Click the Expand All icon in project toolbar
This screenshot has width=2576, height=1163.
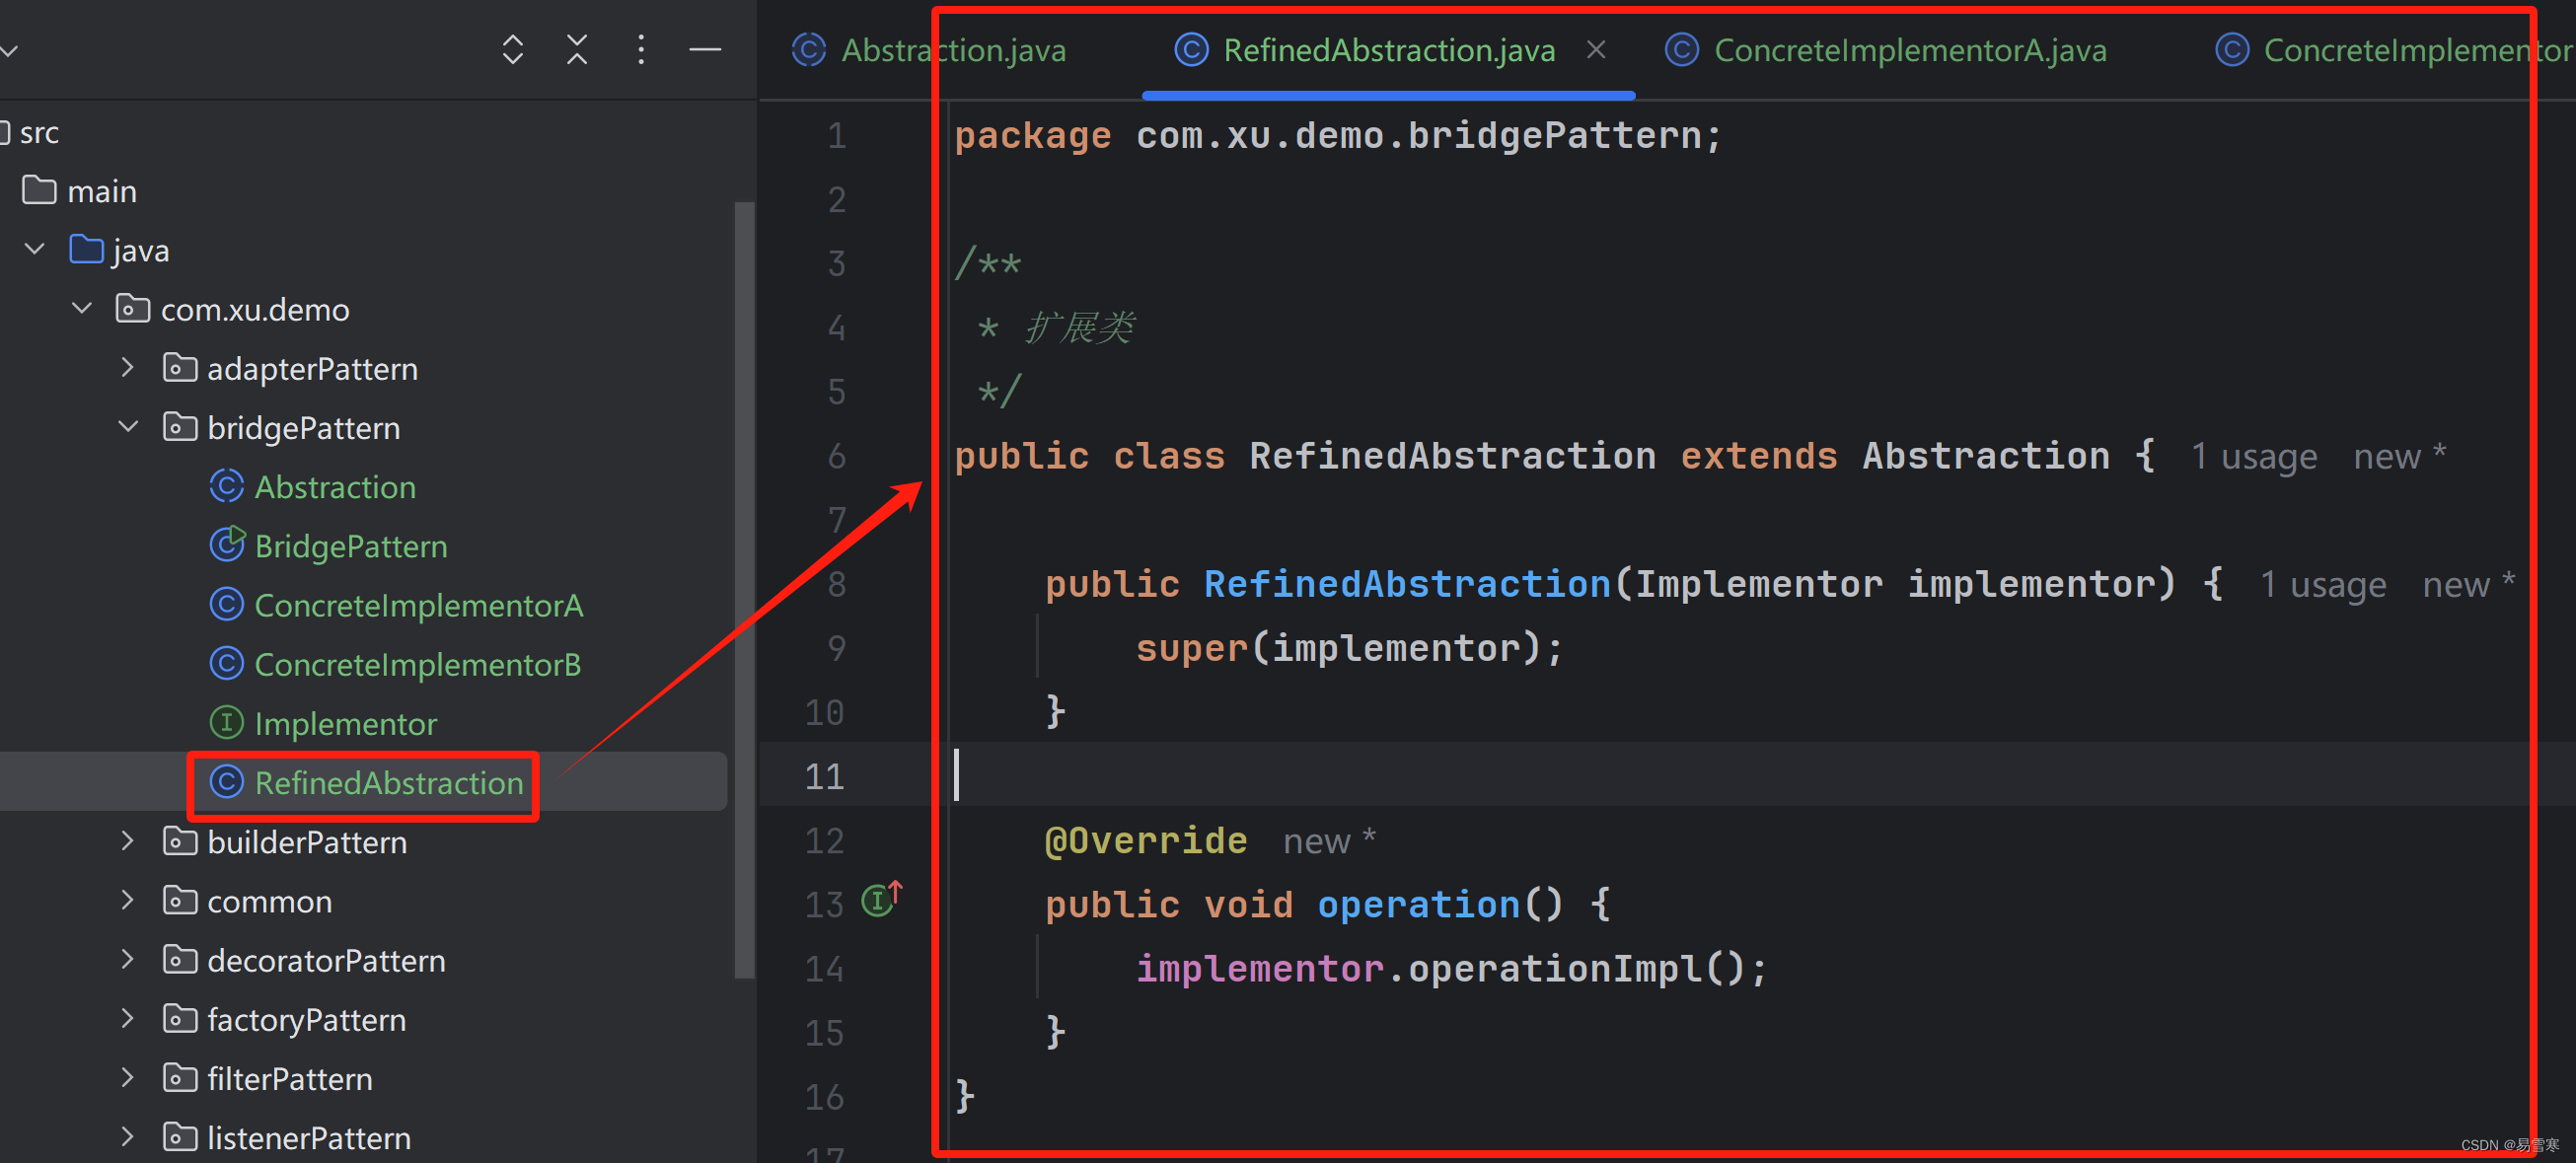point(512,49)
